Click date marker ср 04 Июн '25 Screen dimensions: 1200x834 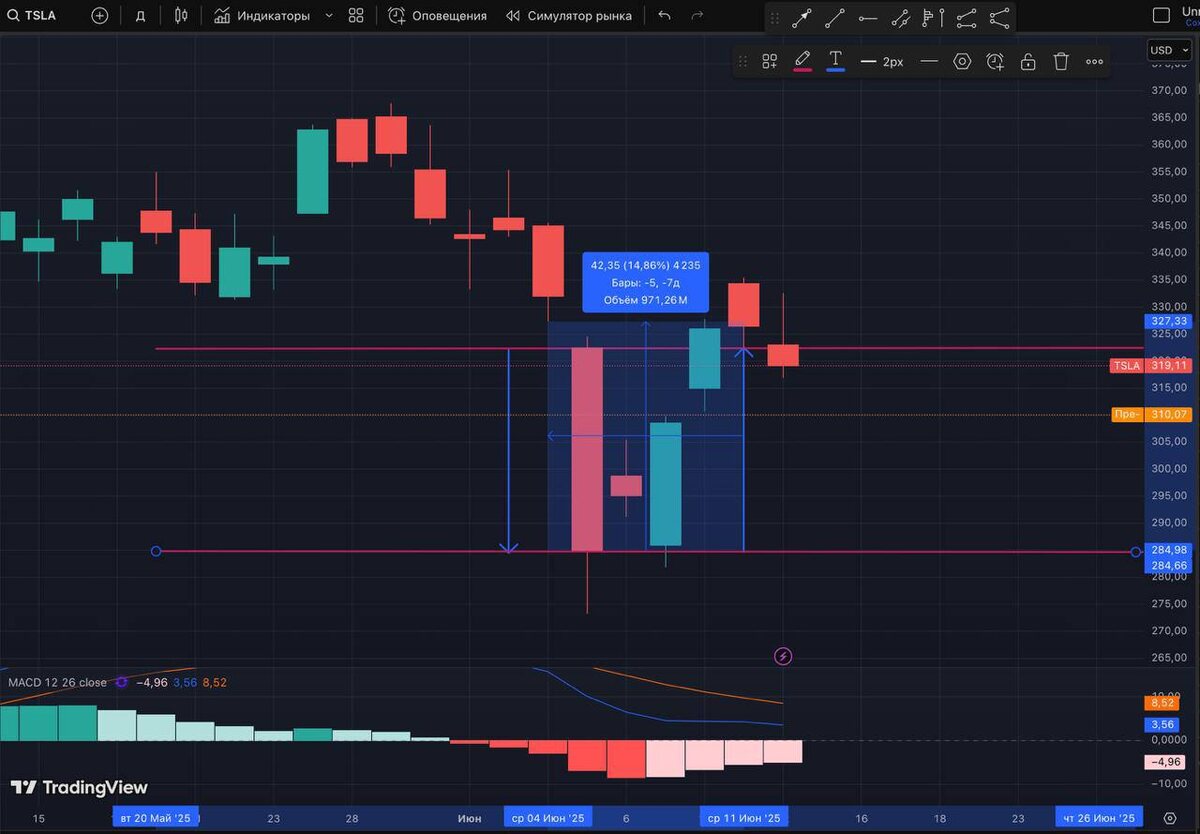point(547,818)
